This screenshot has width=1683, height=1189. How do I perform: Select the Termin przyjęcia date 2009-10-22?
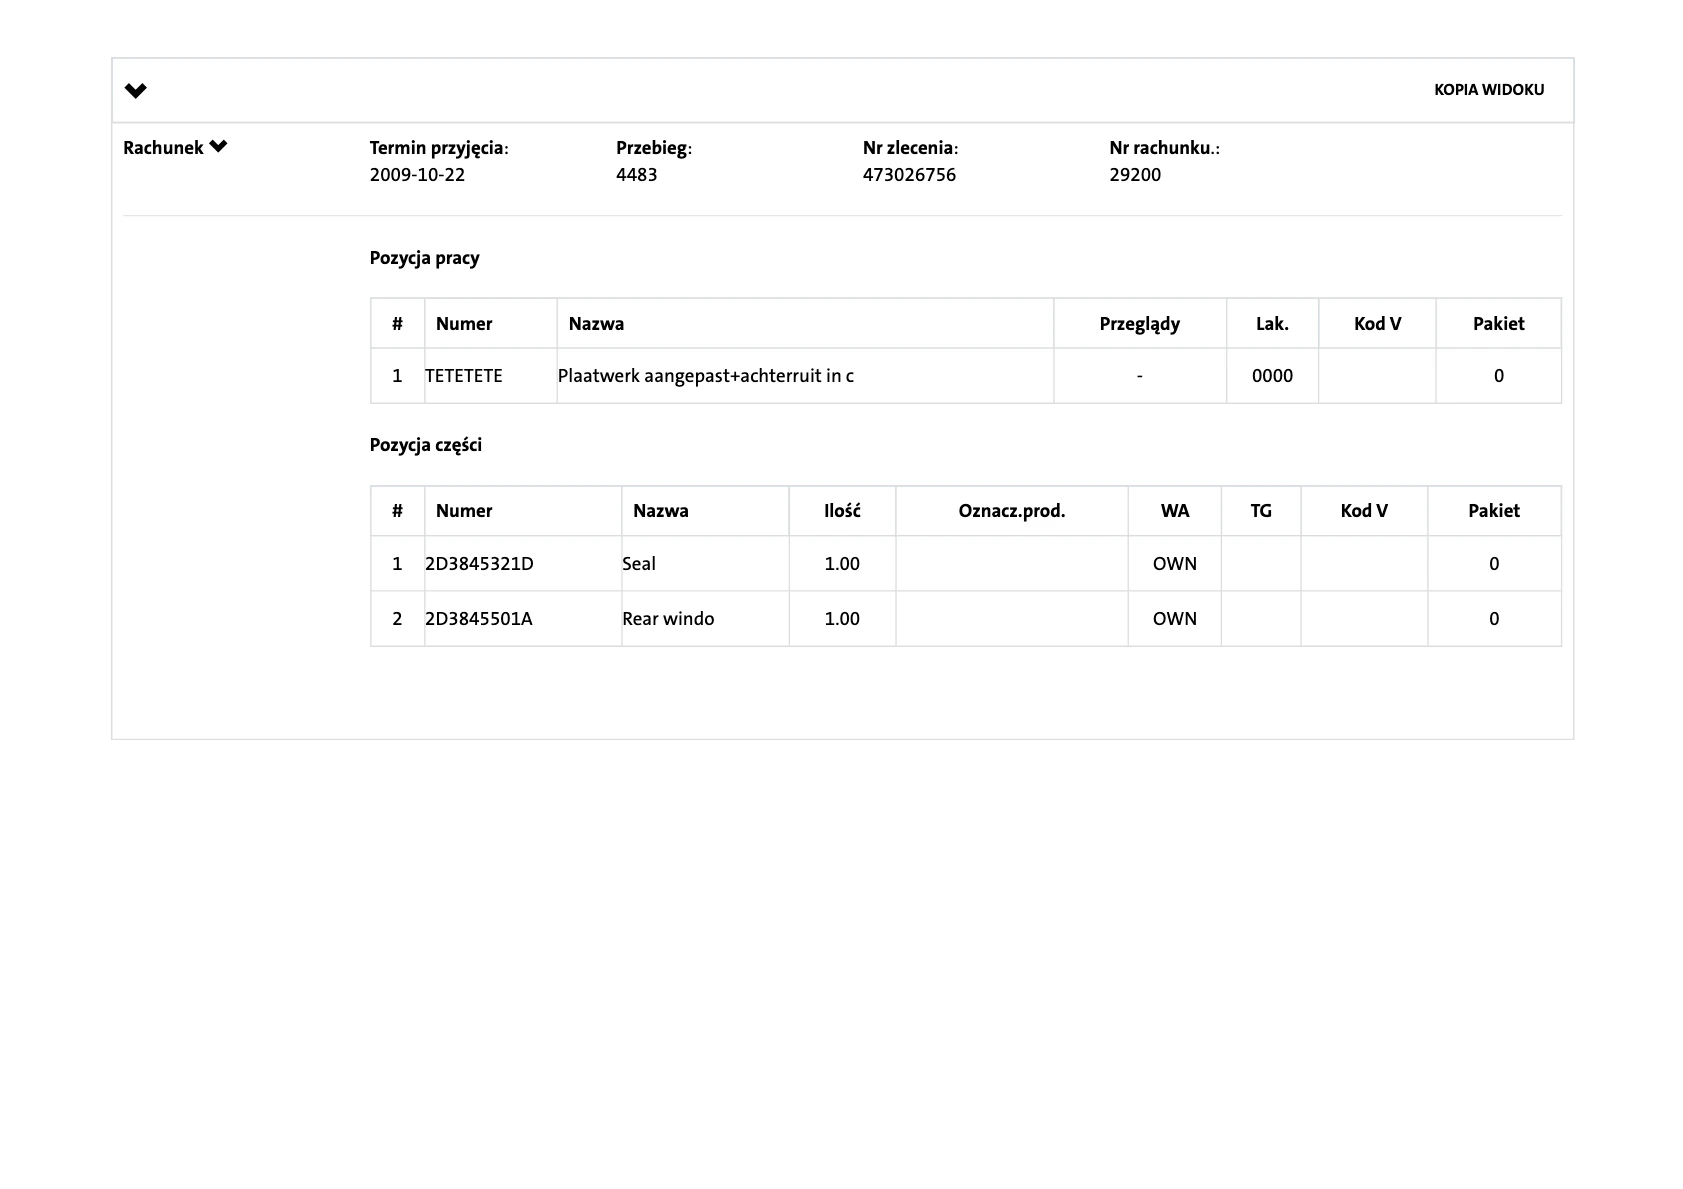(x=417, y=175)
